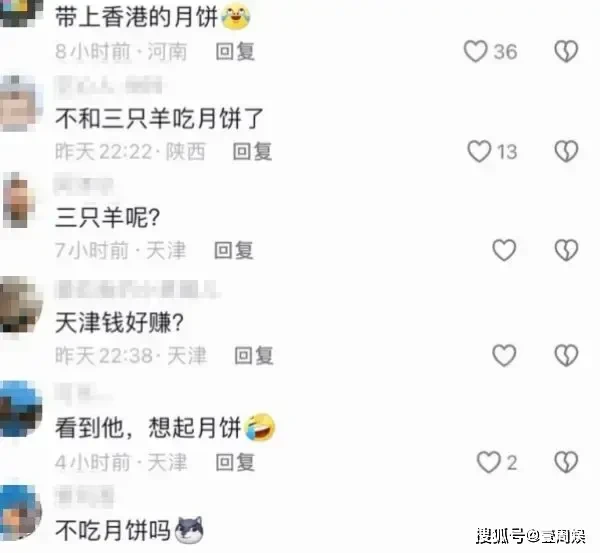Select the comment text 不吃月饼吗

pos(113,530)
